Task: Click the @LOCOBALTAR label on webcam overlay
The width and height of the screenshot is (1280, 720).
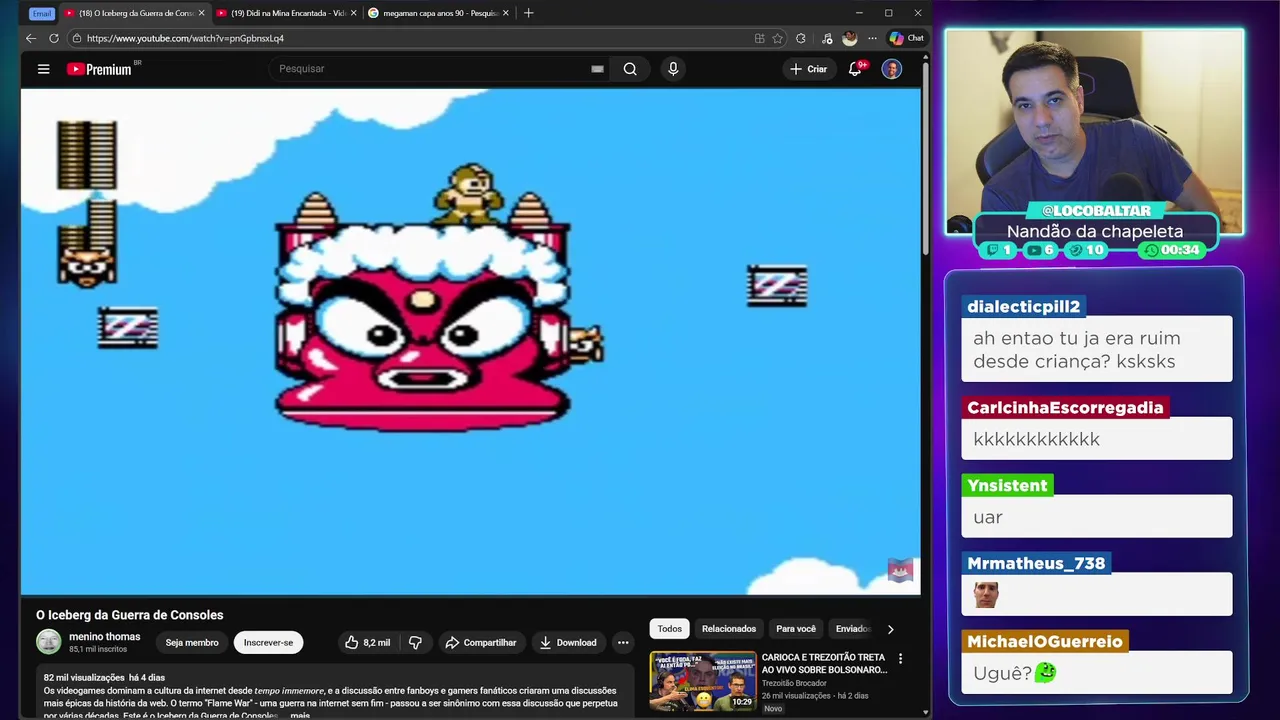Action: [1096, 210]
